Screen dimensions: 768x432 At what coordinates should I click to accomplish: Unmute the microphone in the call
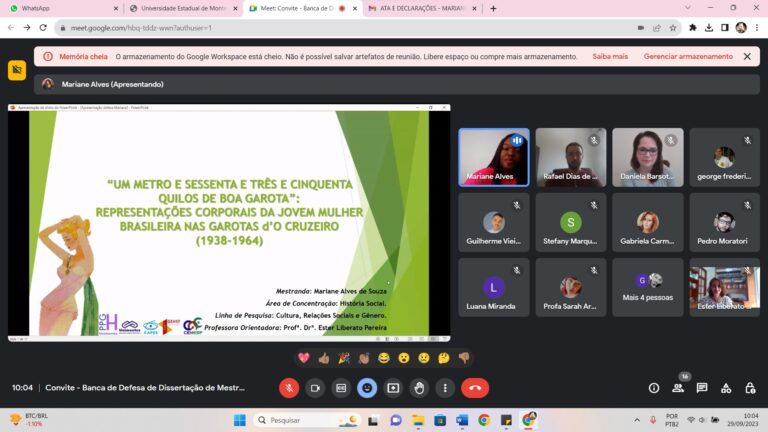tap(289, 388)
